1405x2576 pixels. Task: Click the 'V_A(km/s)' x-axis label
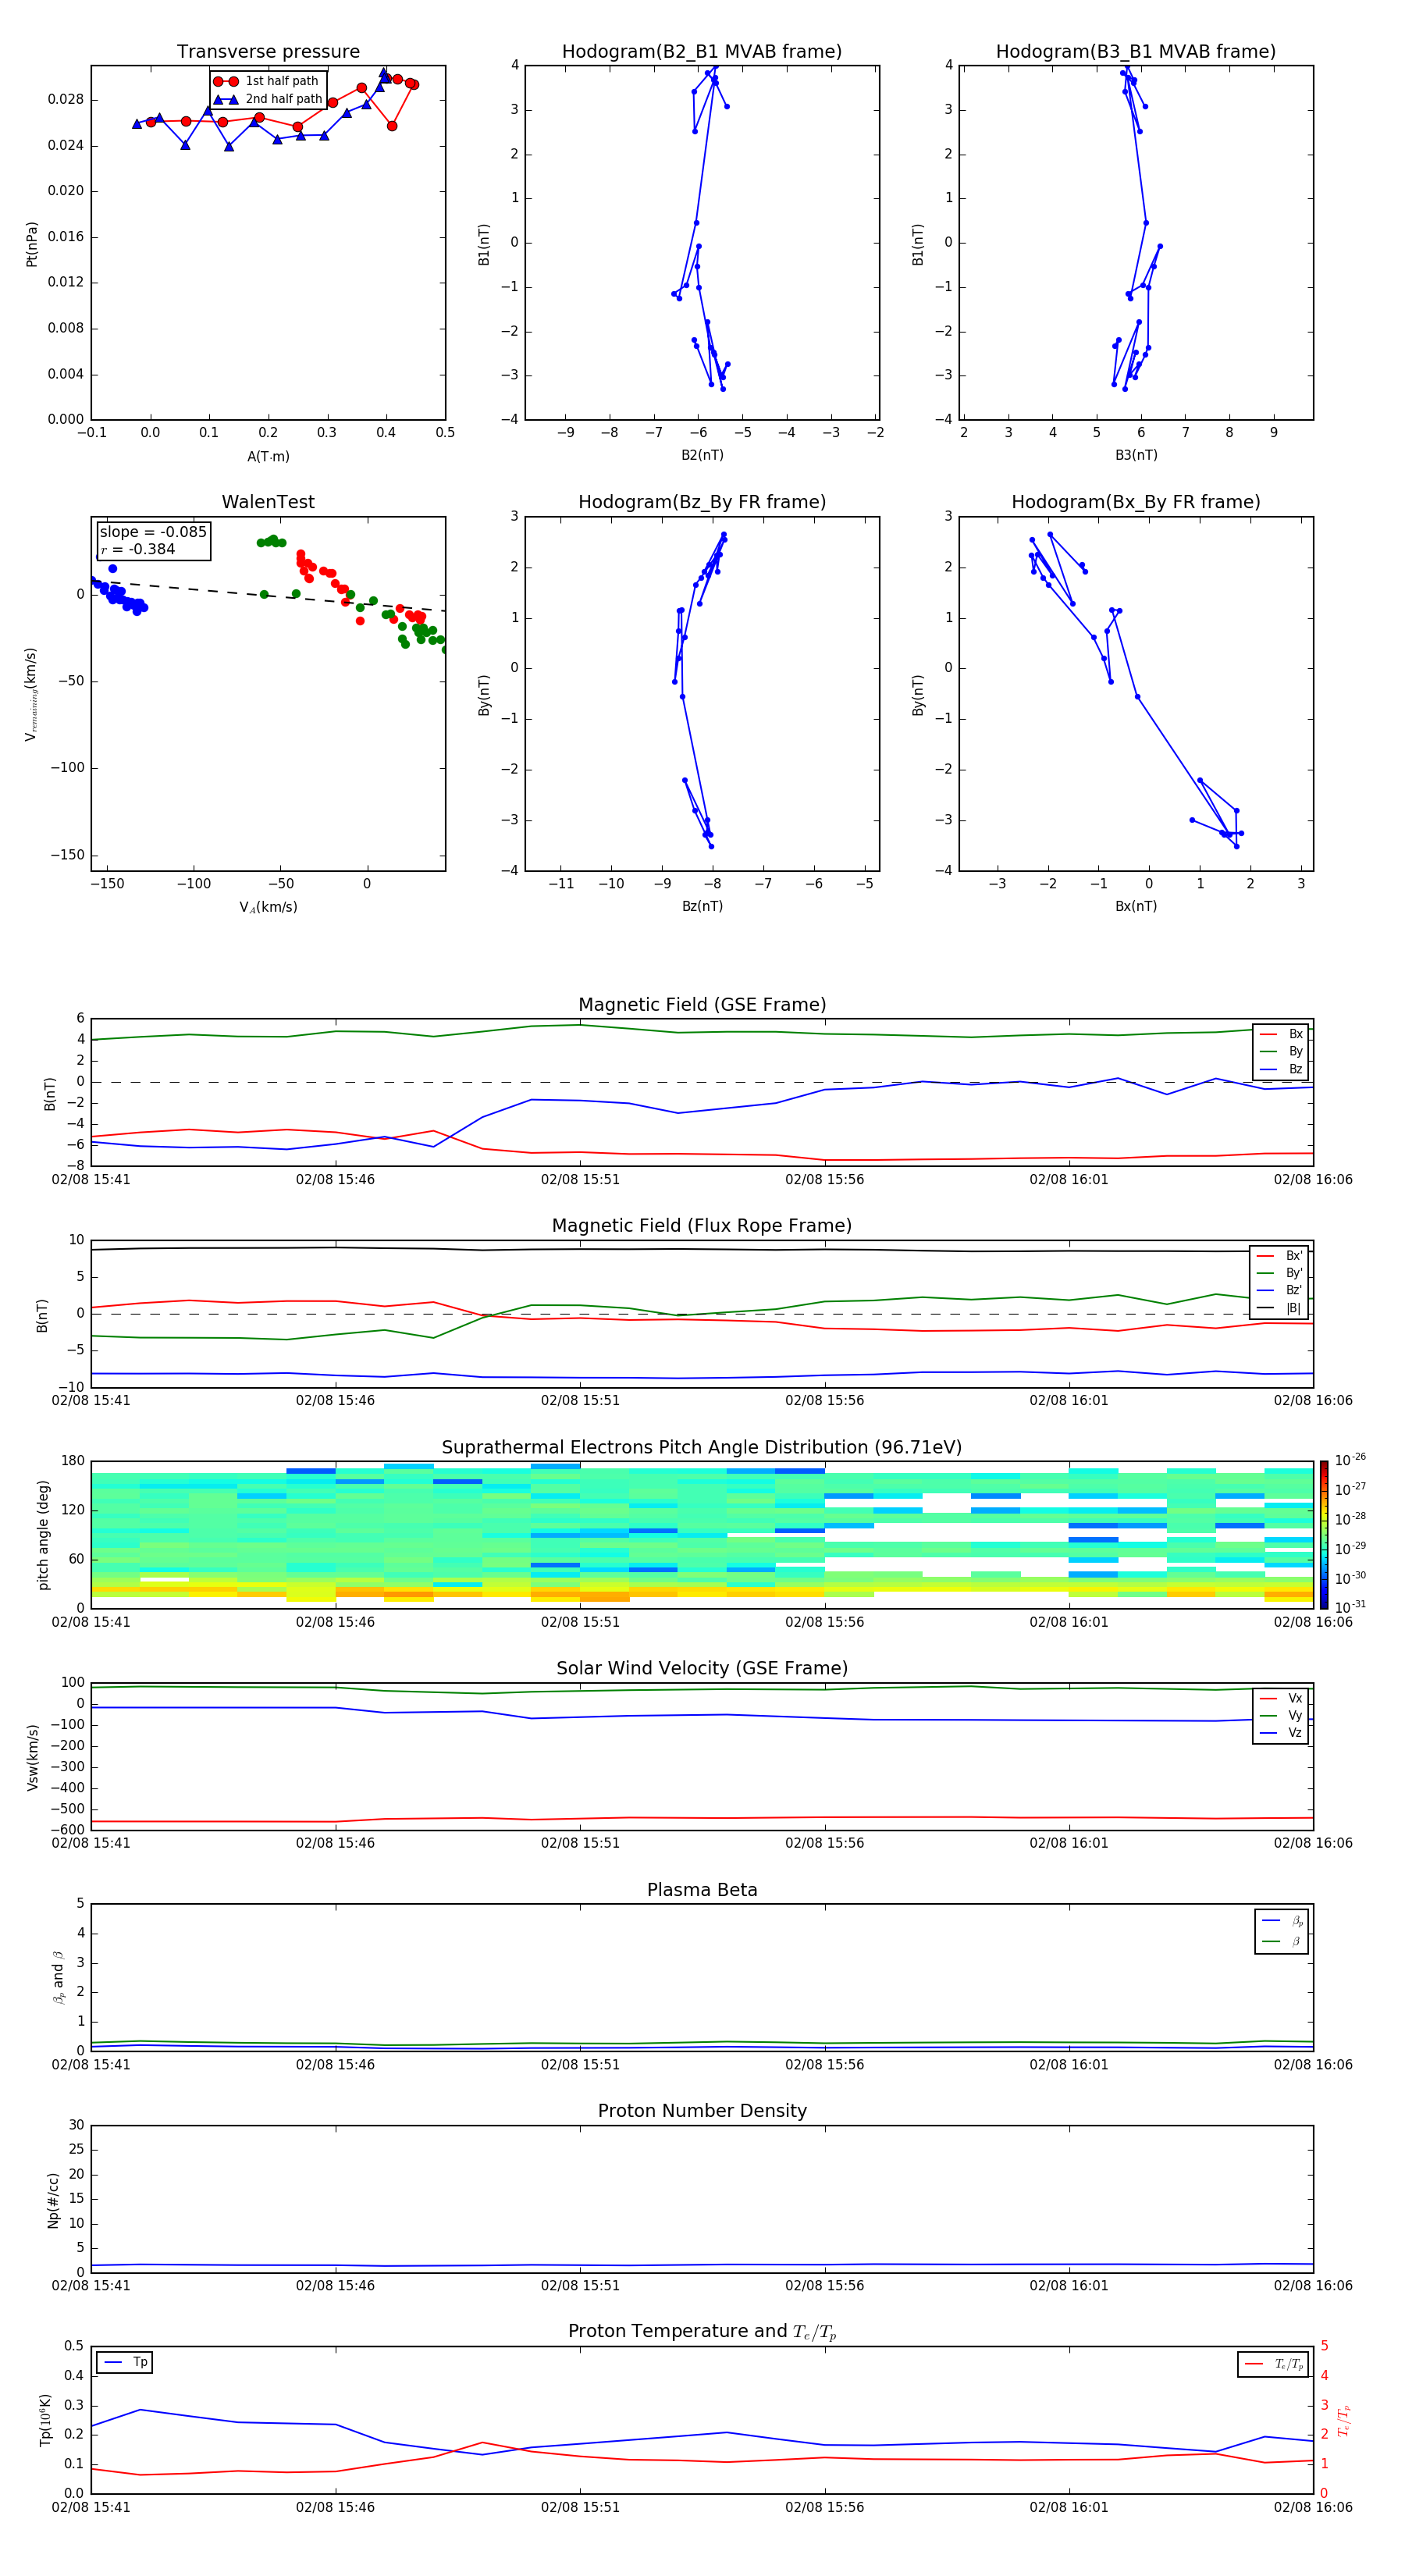click(x=268, y=907)
